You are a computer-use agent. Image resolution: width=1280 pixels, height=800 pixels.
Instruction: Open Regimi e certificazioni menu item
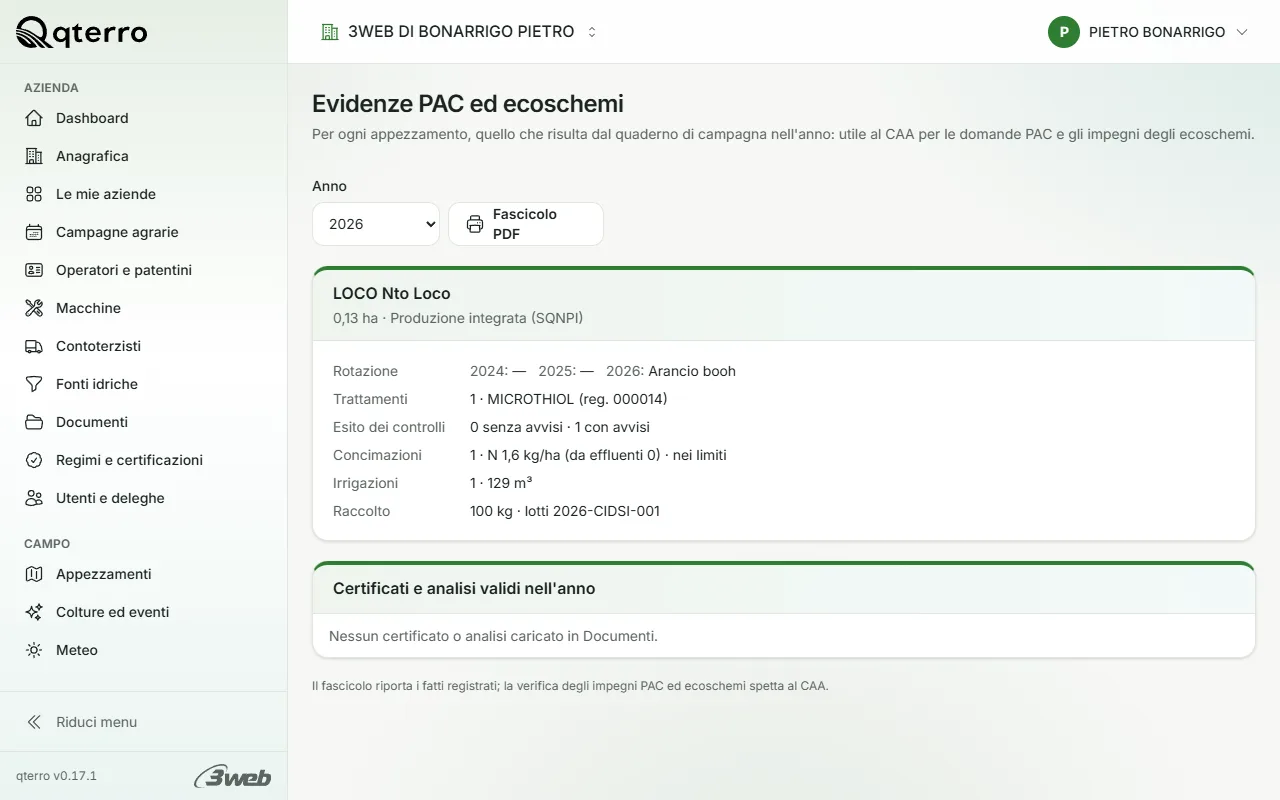tap(143, 460)
